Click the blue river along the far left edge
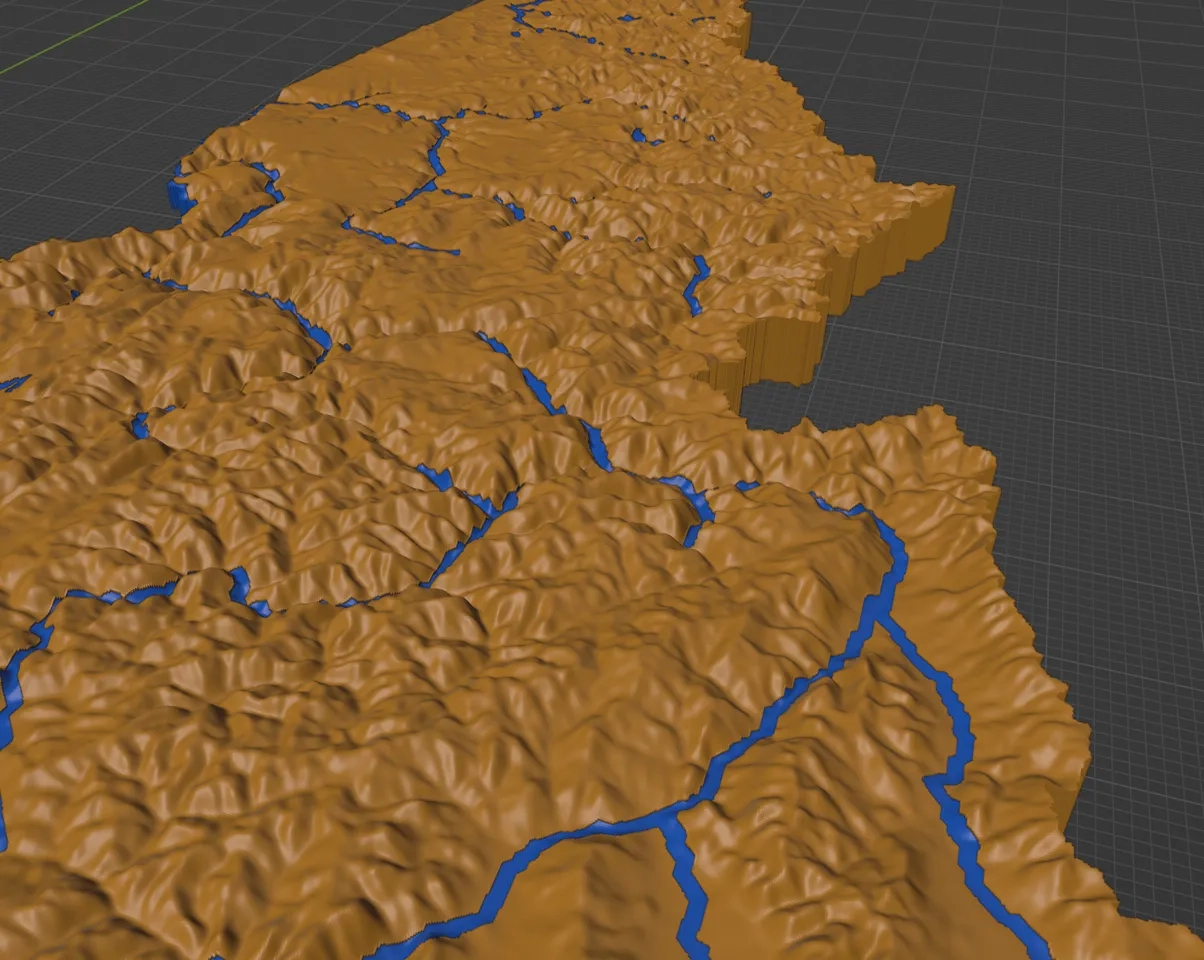 tap(12, 690)
